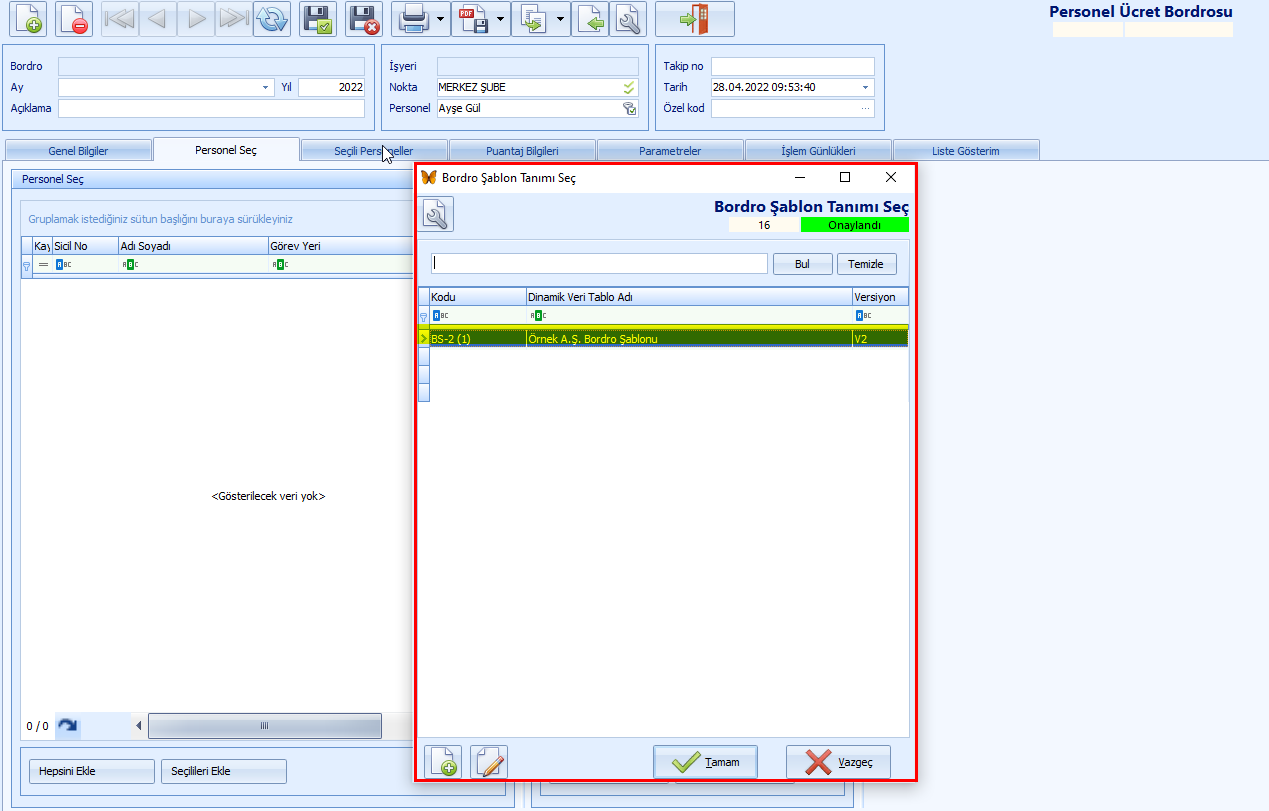
Task: Click the save icon with green check
Action: pos(318,19)
